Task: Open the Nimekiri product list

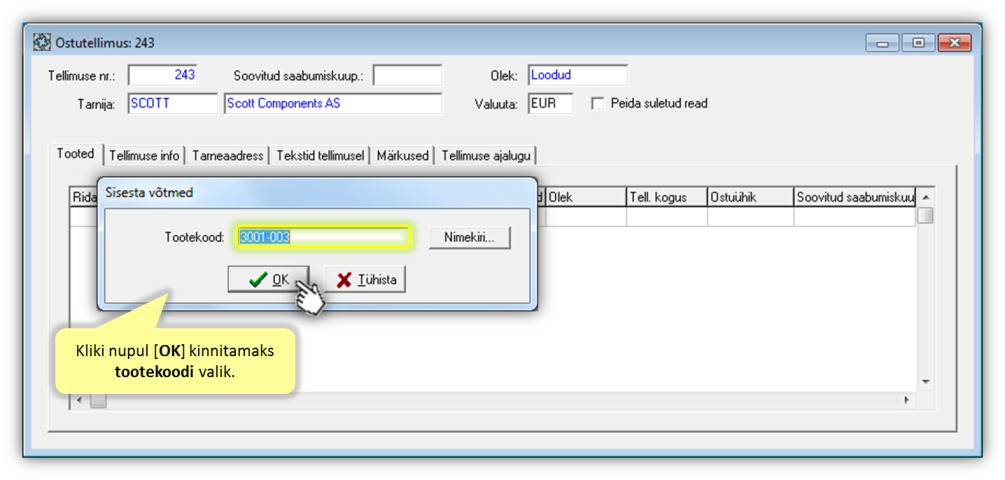Action: tap(469, 237)
